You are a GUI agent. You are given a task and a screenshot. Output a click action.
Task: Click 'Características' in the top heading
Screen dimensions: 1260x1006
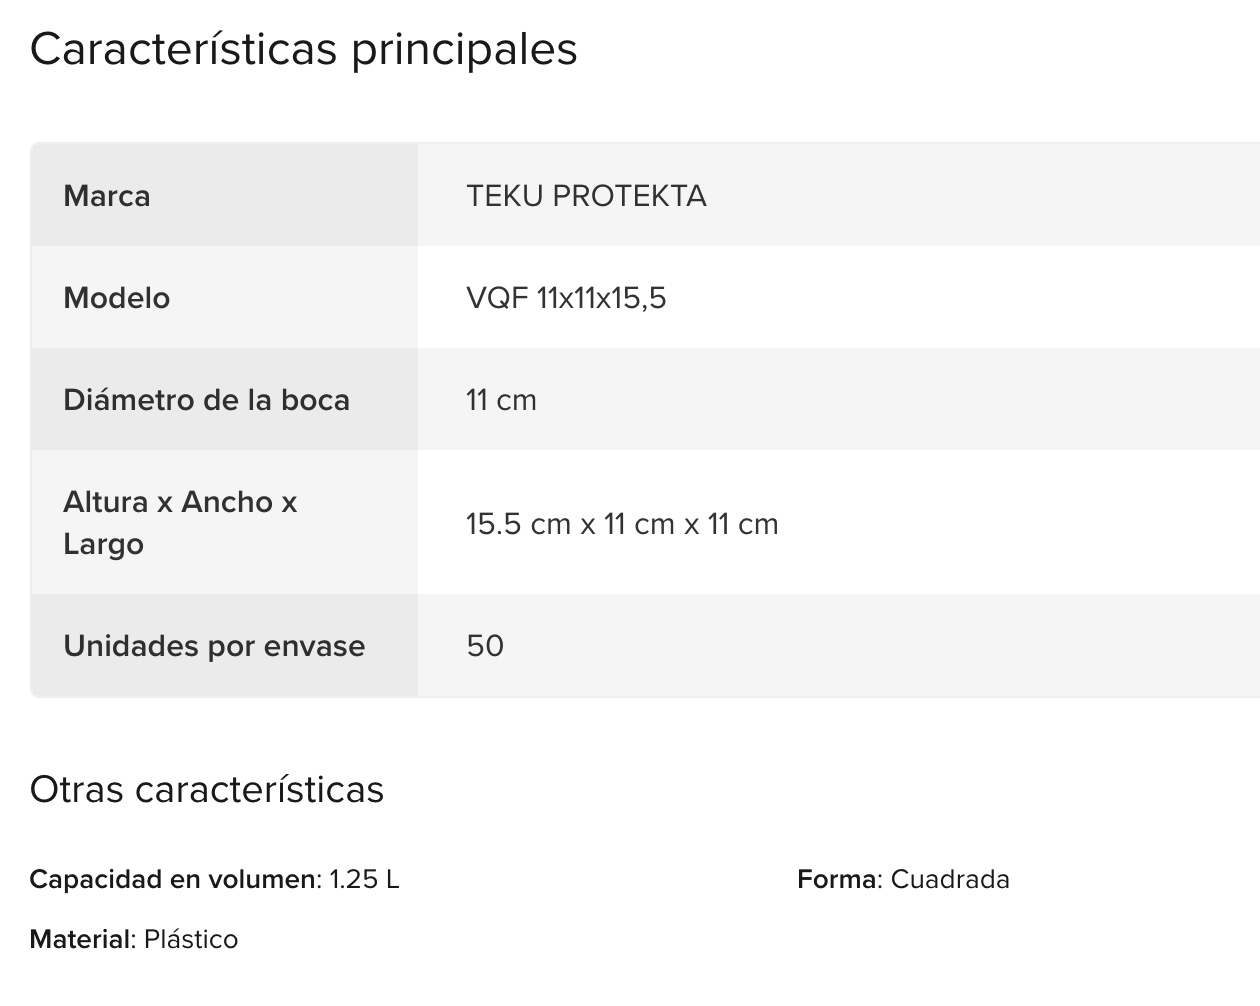[x=183, y=50]
